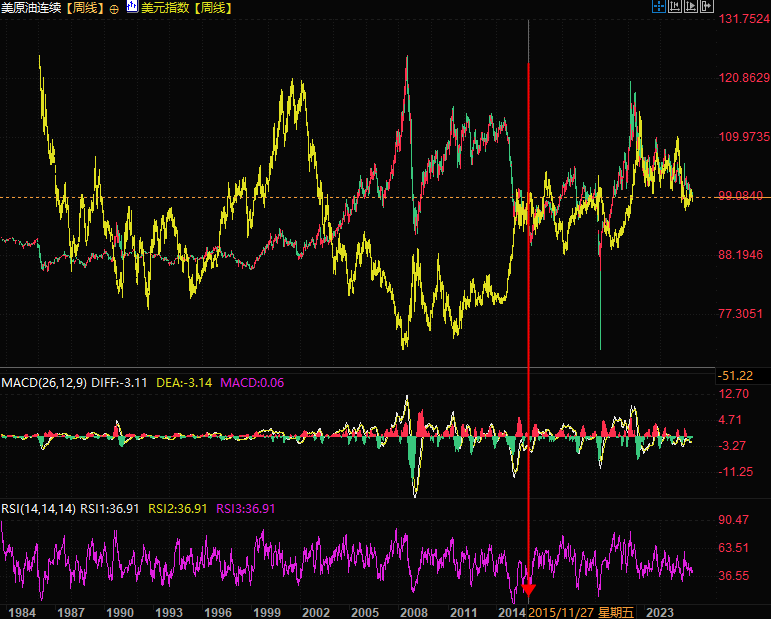Click the blue crosshair icon at top right
This screenshot has height=619, width=771.
point(658,8)
